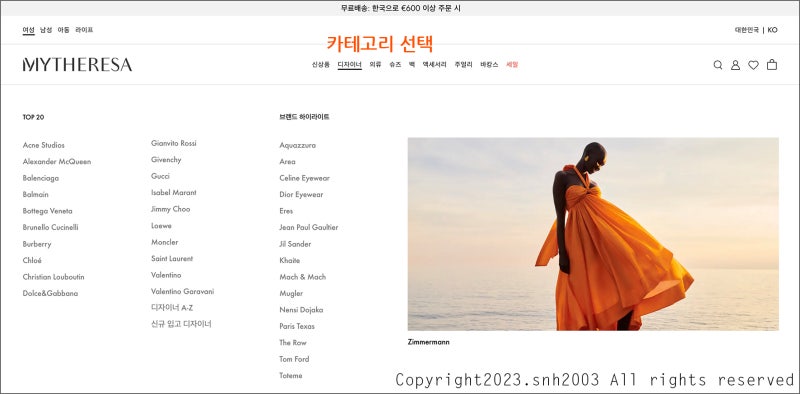
Task: Open the 디자이너 menu
Action: click(x=349, y=65)
